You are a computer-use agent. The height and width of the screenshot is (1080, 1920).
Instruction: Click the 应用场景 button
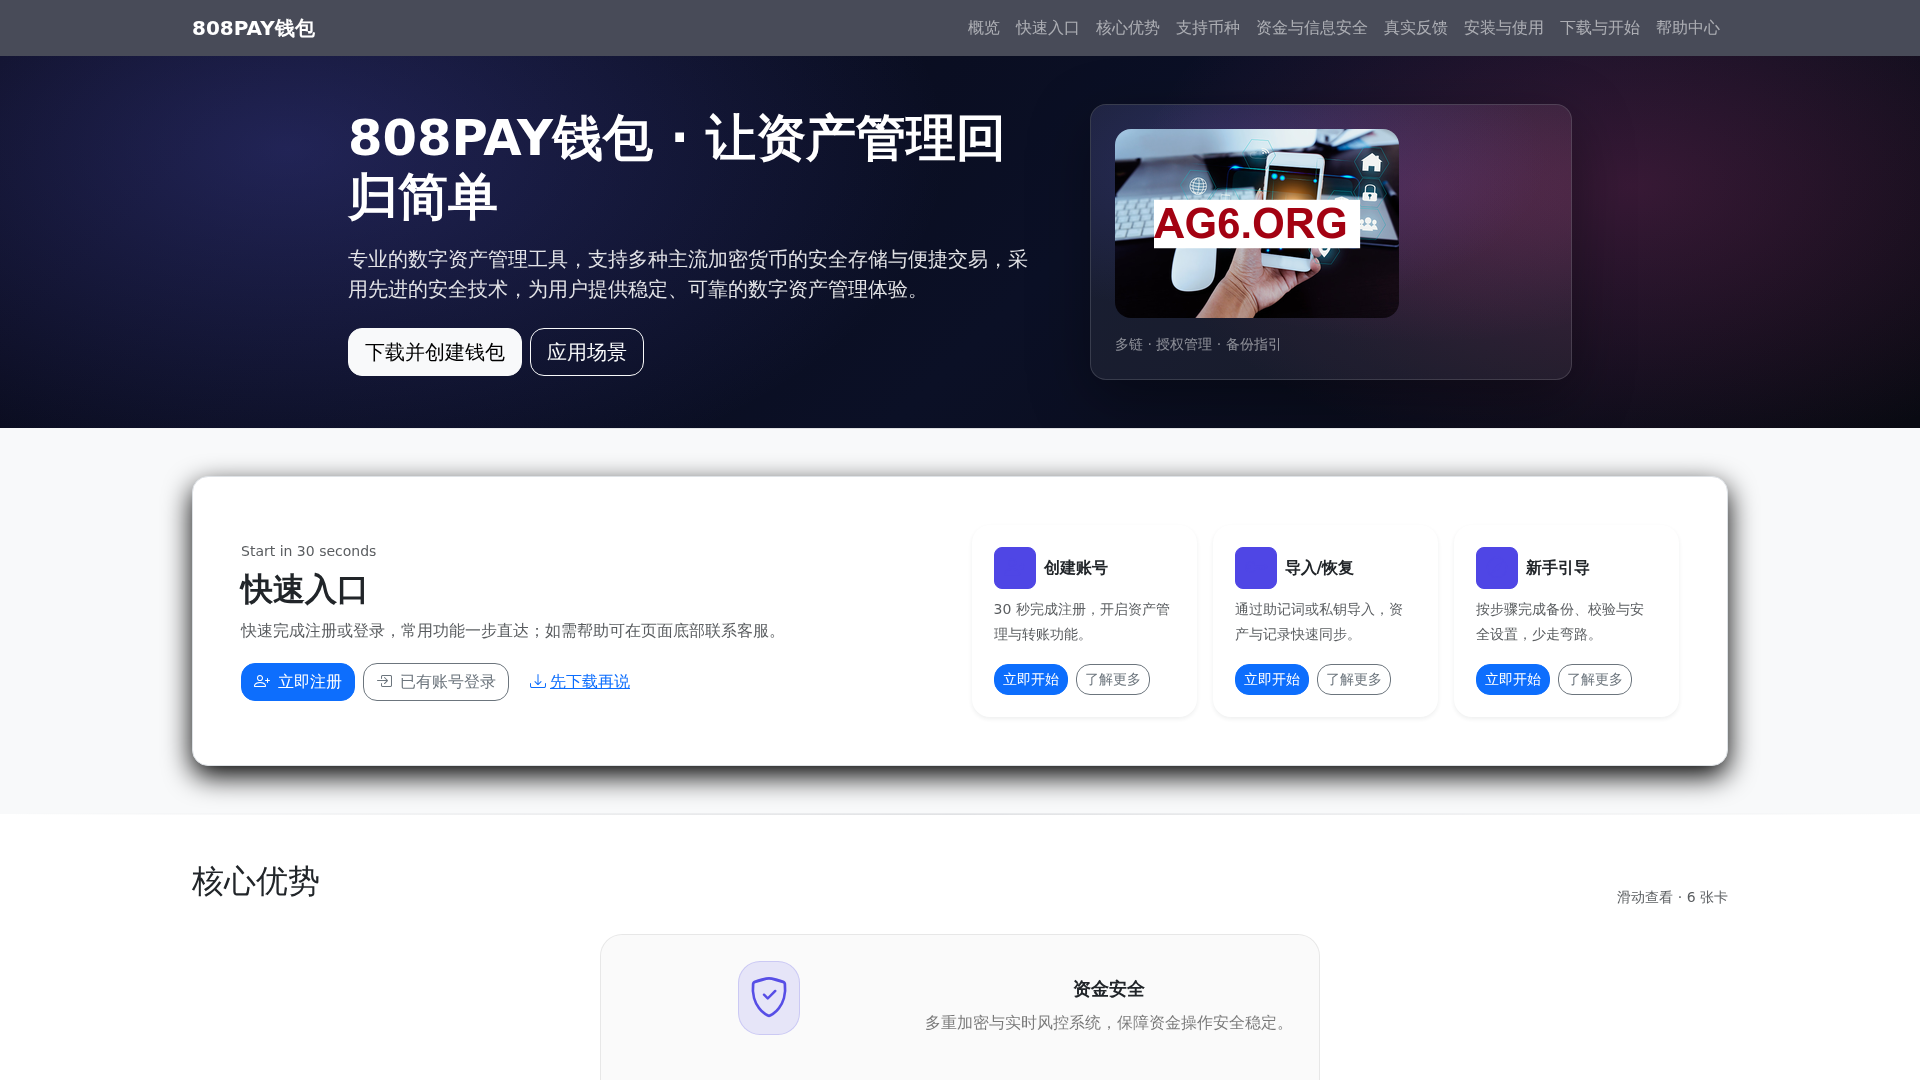pyautogui.click(x=587, y=352)
